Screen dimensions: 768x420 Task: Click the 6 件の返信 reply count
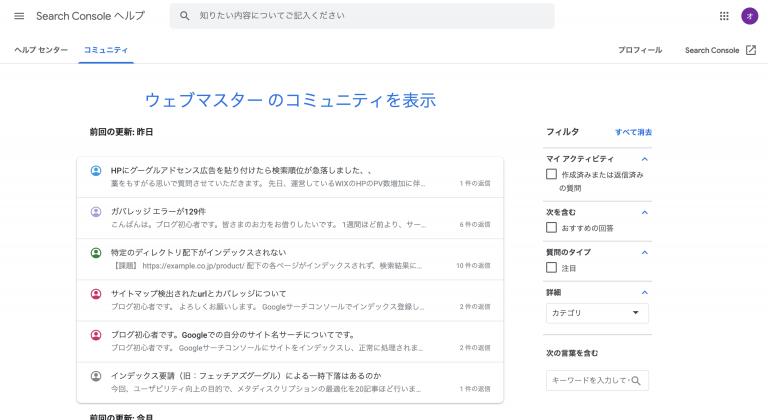click(x=475, y=224)
